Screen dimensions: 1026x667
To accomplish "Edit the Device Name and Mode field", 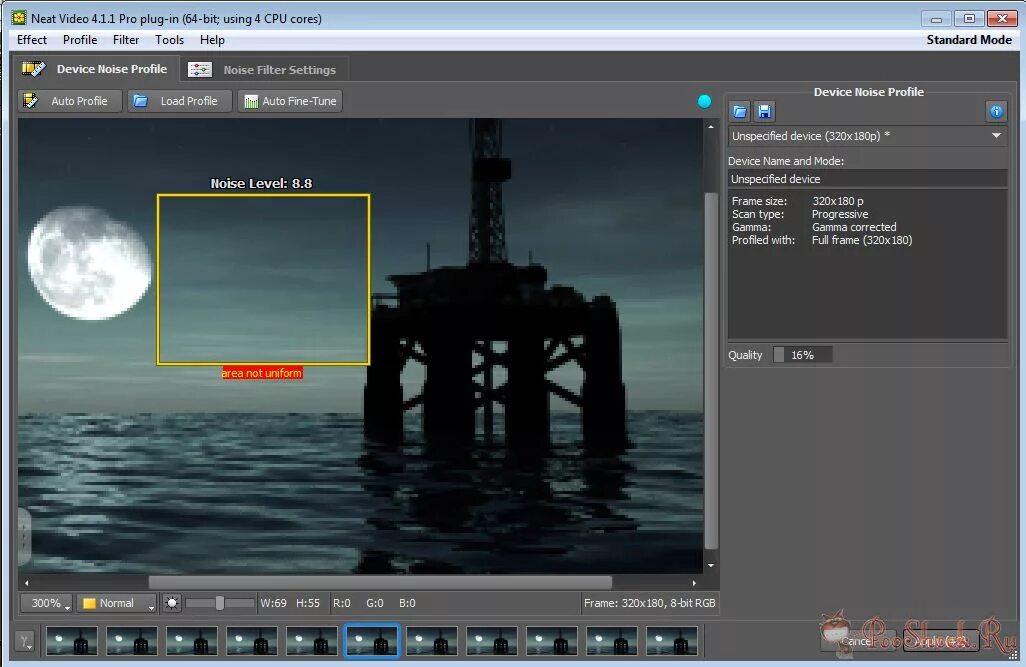I will point(868,179).
